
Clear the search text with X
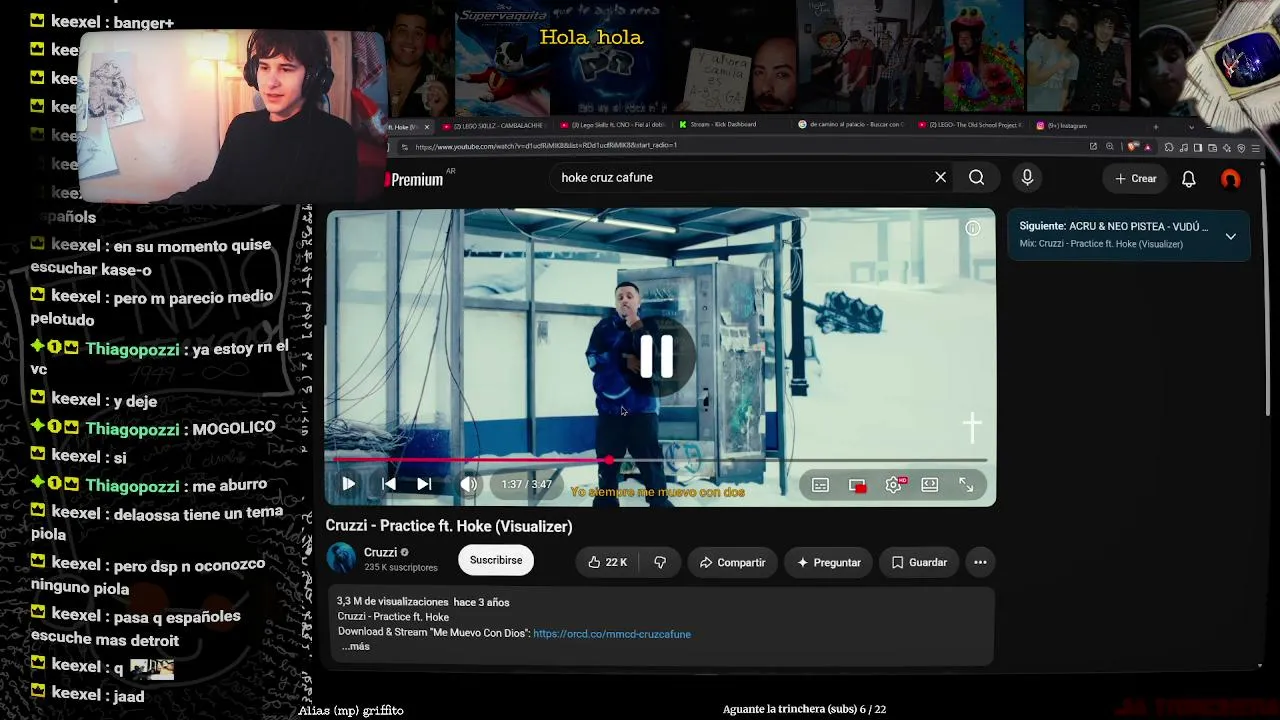point(940,177)
